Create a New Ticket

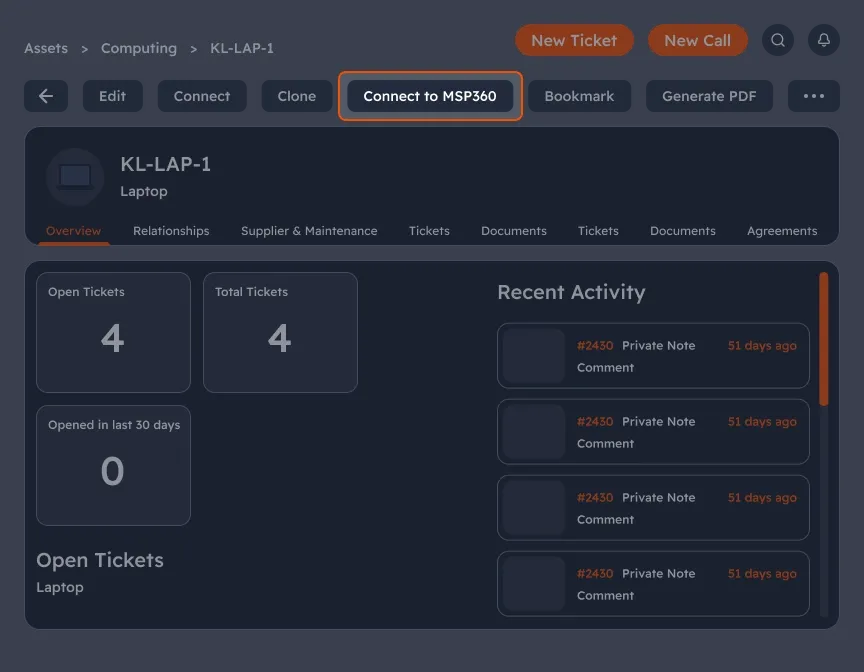coord(574,40)
